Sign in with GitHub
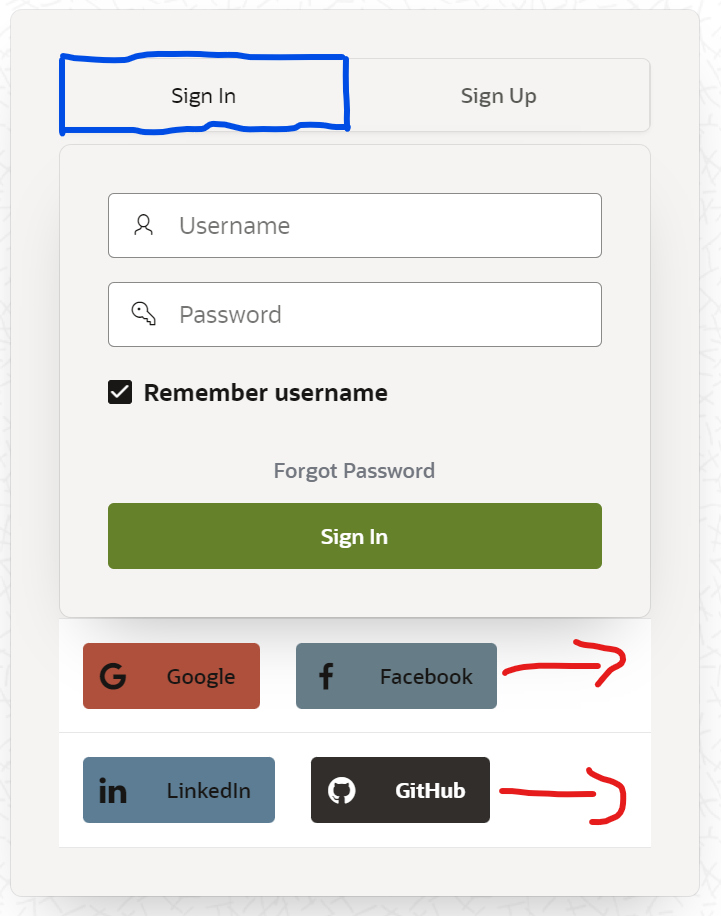Screen dimensions: 721x916 pos(400,790)
